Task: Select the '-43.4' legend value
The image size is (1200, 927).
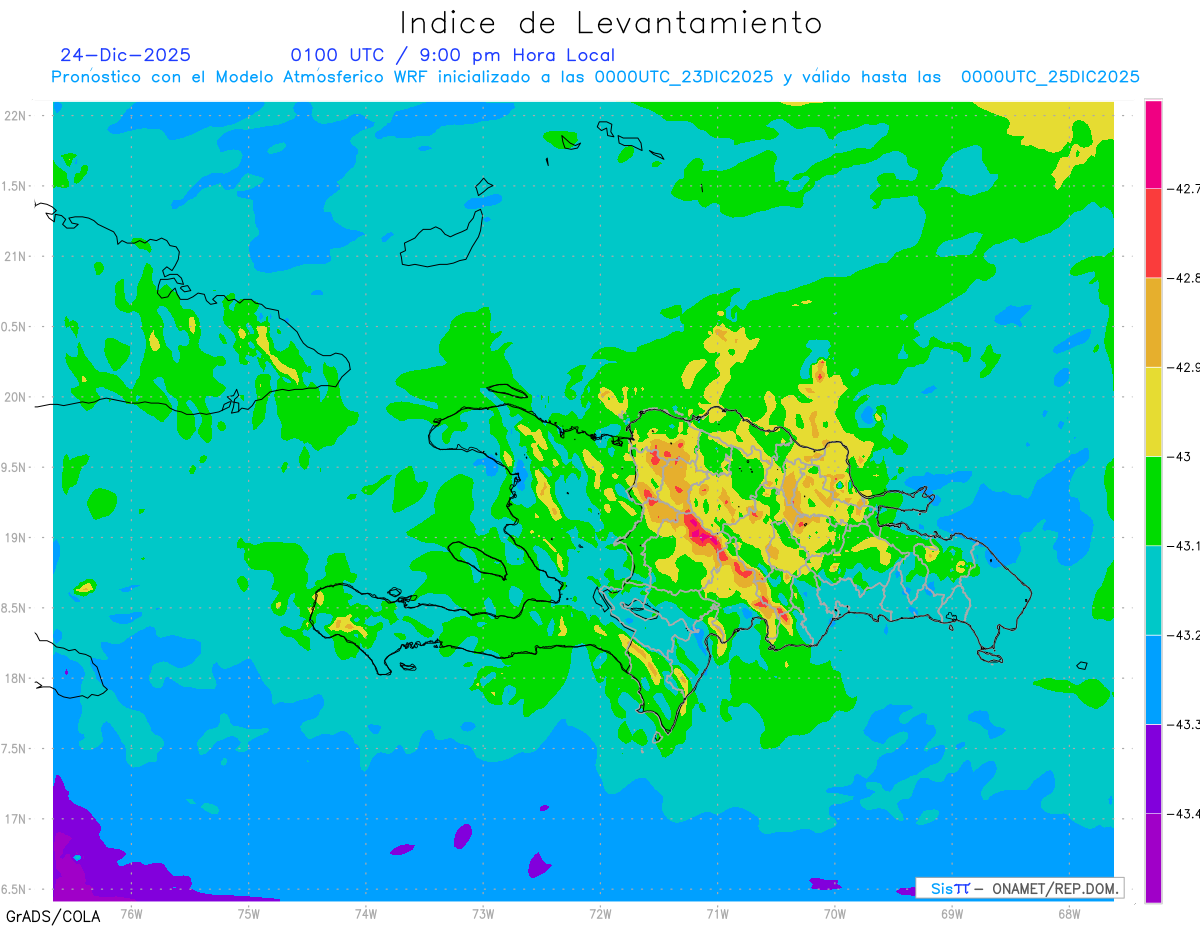Action: tap(1185, 813)
